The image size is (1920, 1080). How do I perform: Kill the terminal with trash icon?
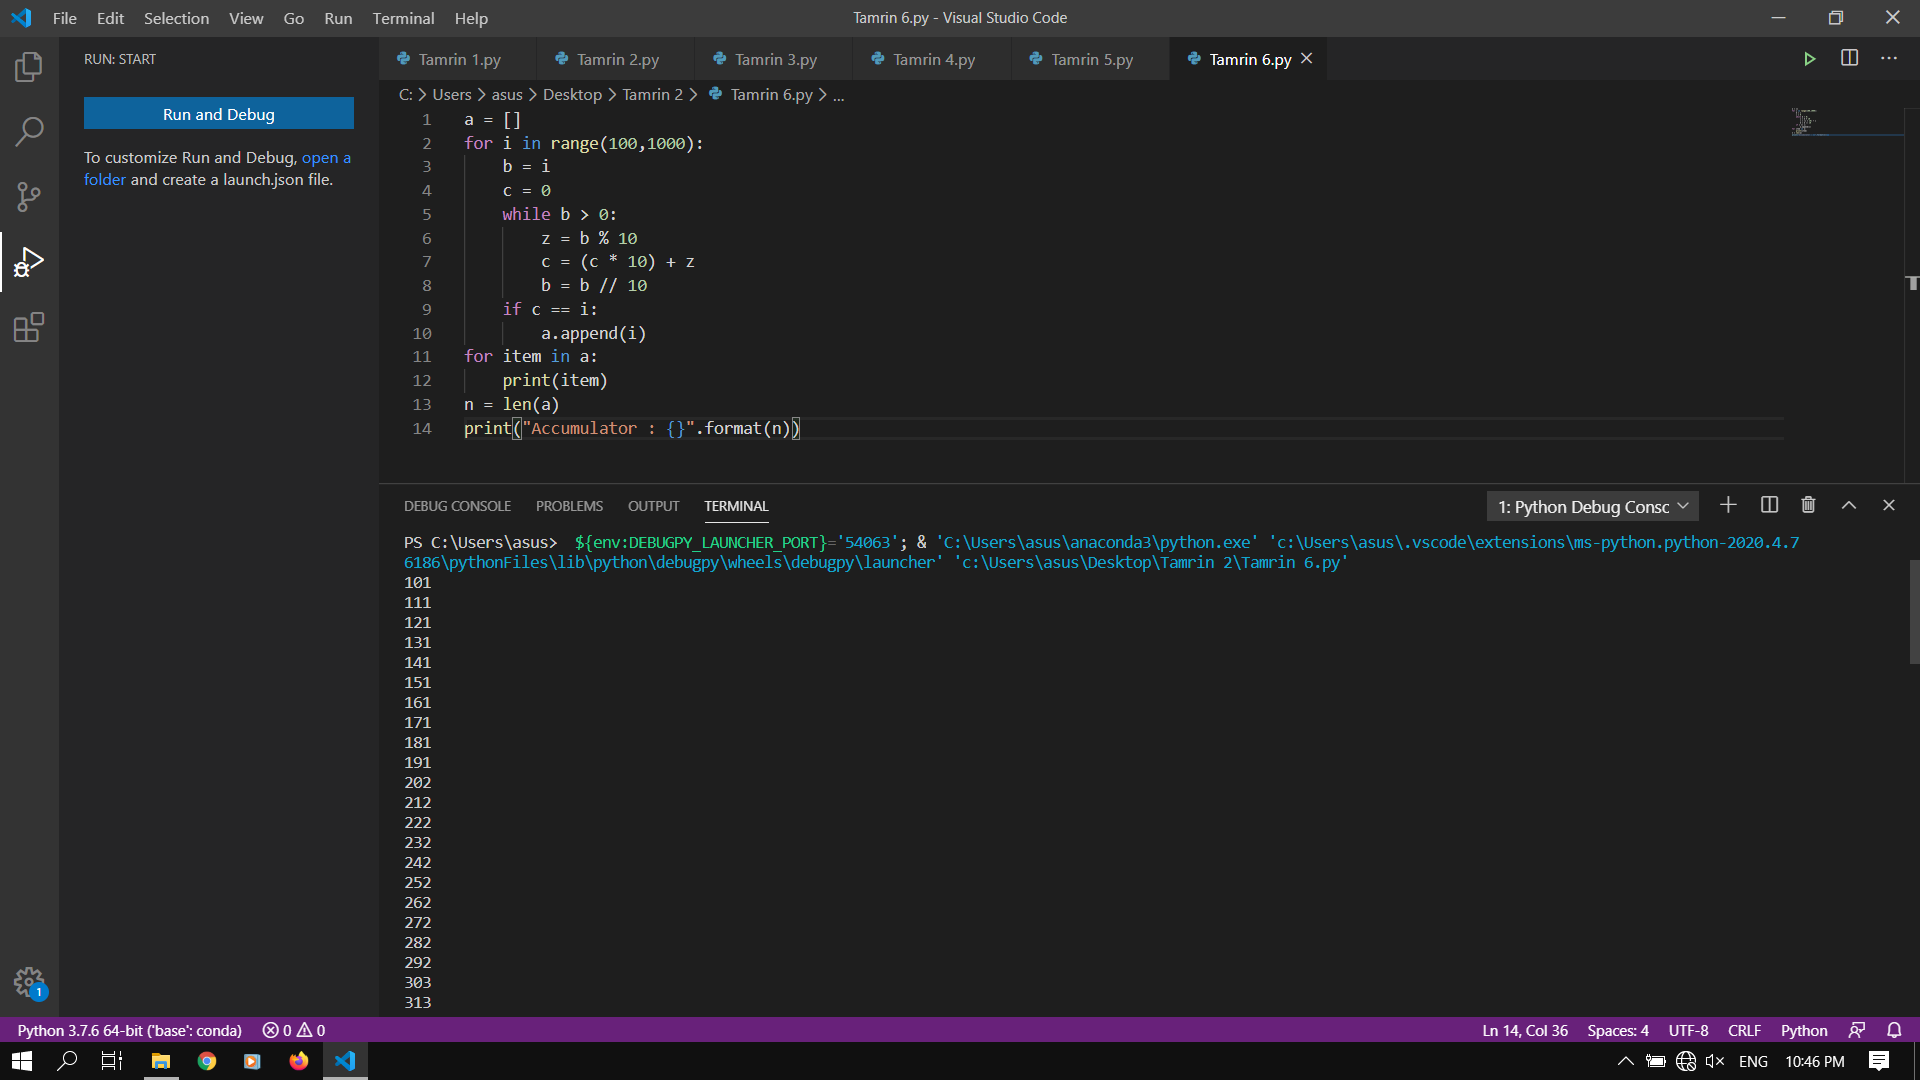tap(1808, 506)
